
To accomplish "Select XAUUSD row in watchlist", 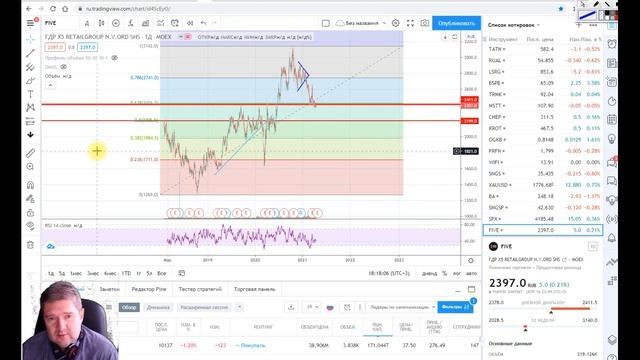I will pyautogui.click(x=543, y=185).
